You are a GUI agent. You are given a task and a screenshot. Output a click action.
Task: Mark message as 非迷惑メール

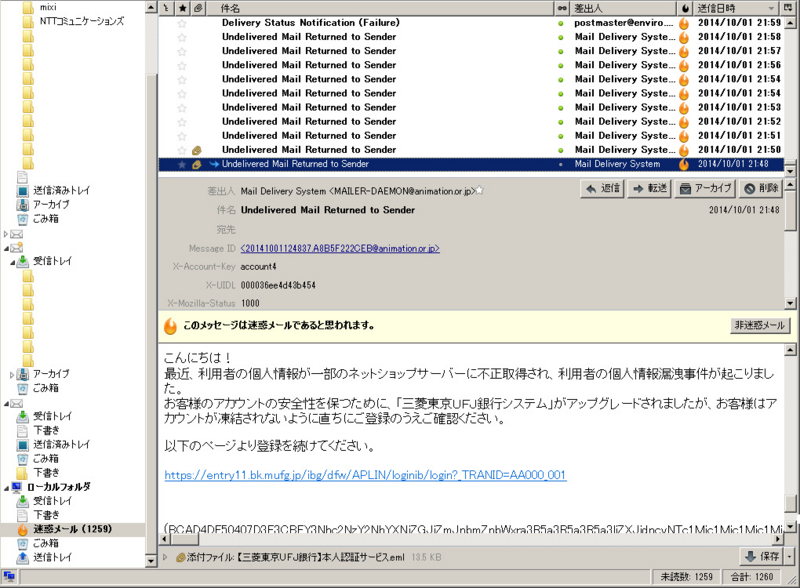click(760, 326)
